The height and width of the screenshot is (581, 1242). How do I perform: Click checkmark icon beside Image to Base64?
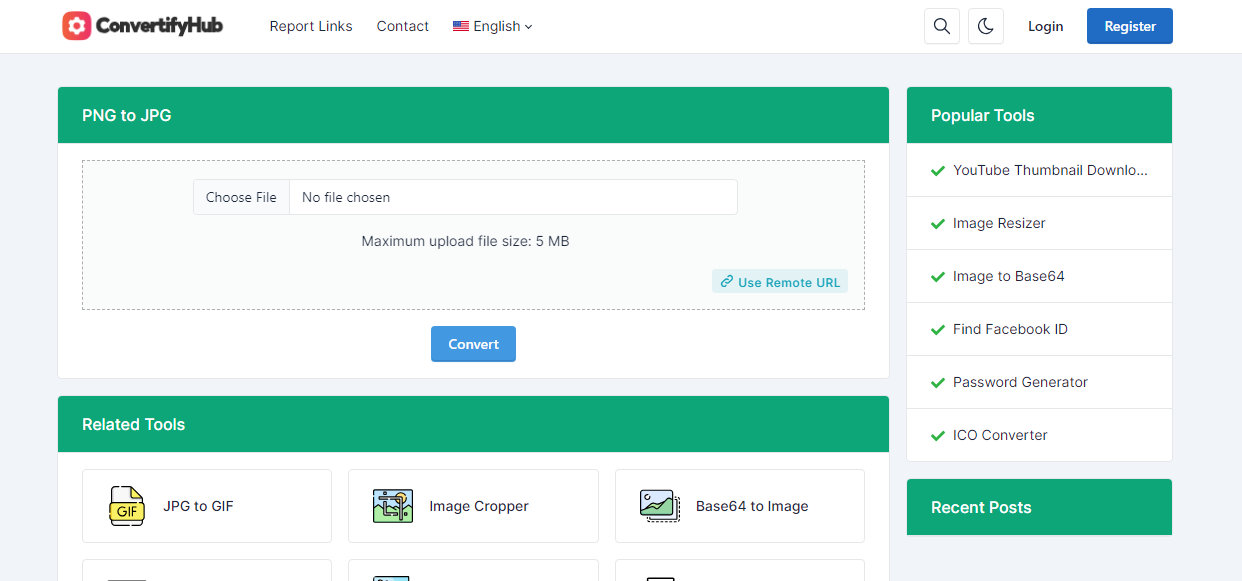938,277
